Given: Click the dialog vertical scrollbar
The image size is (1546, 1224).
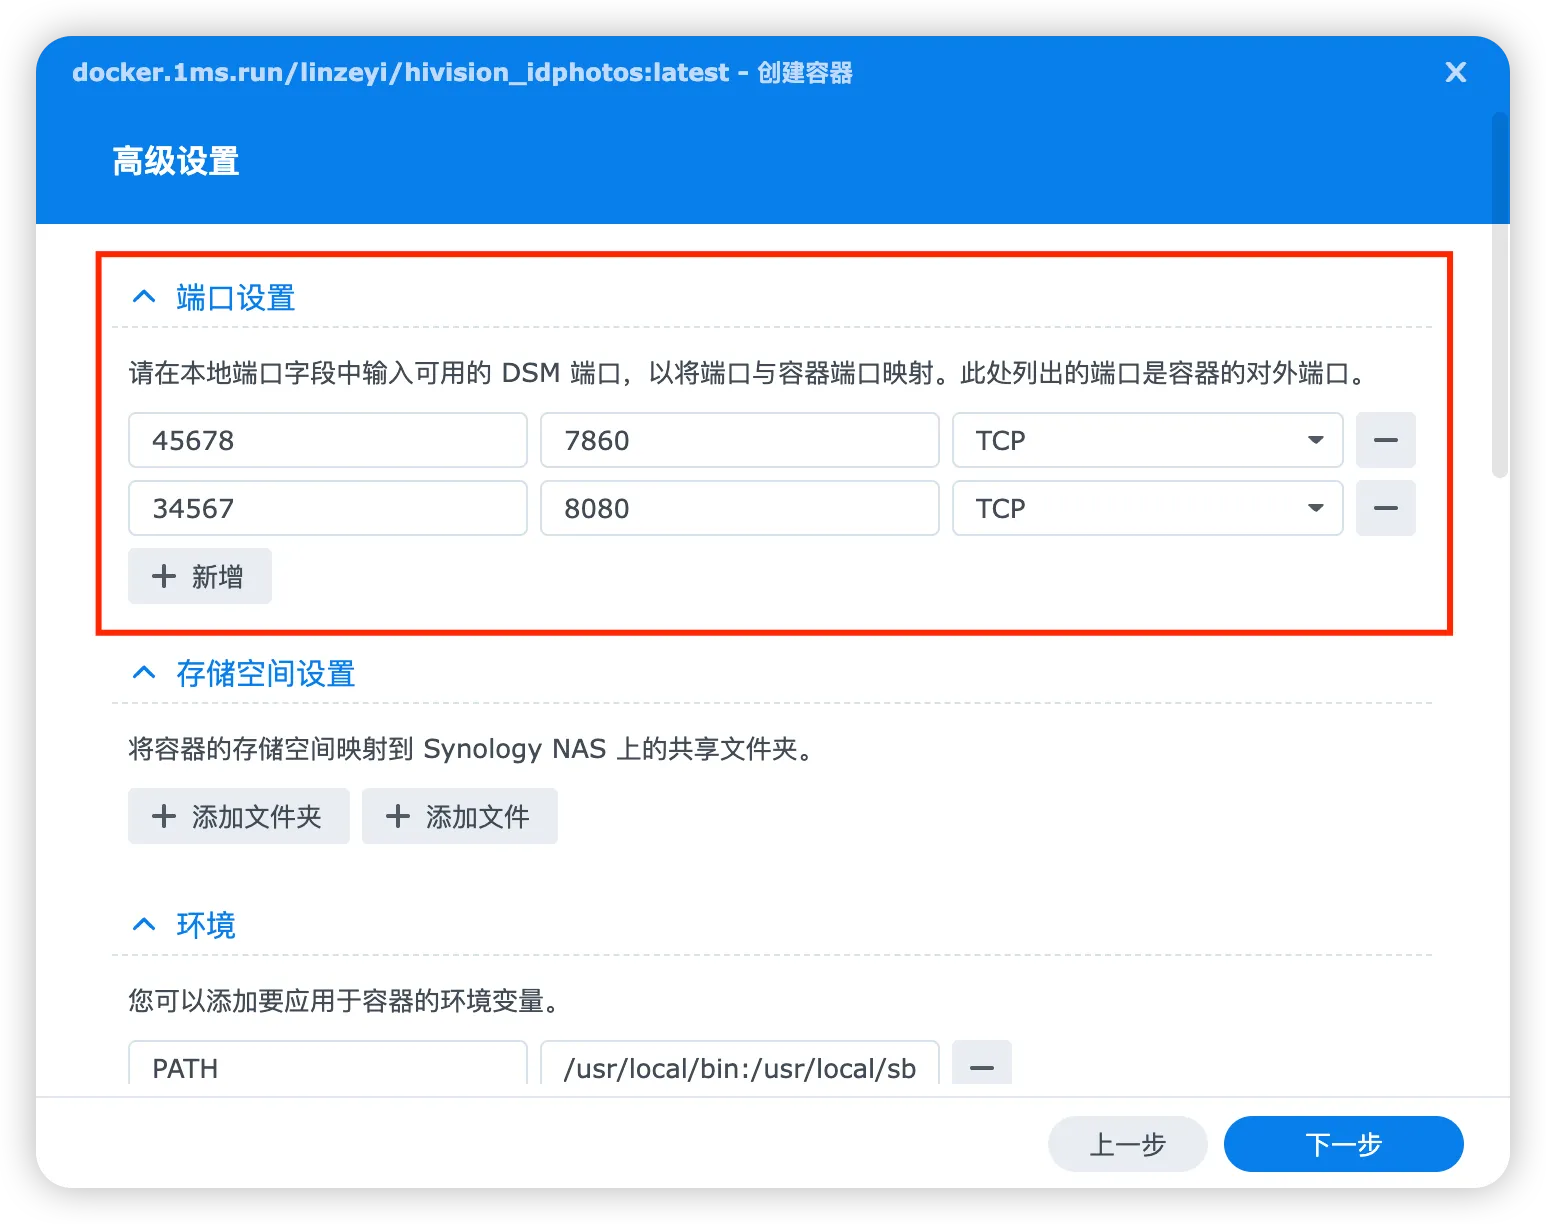Looking at the screenshot, I should (x=1500, y=295).
